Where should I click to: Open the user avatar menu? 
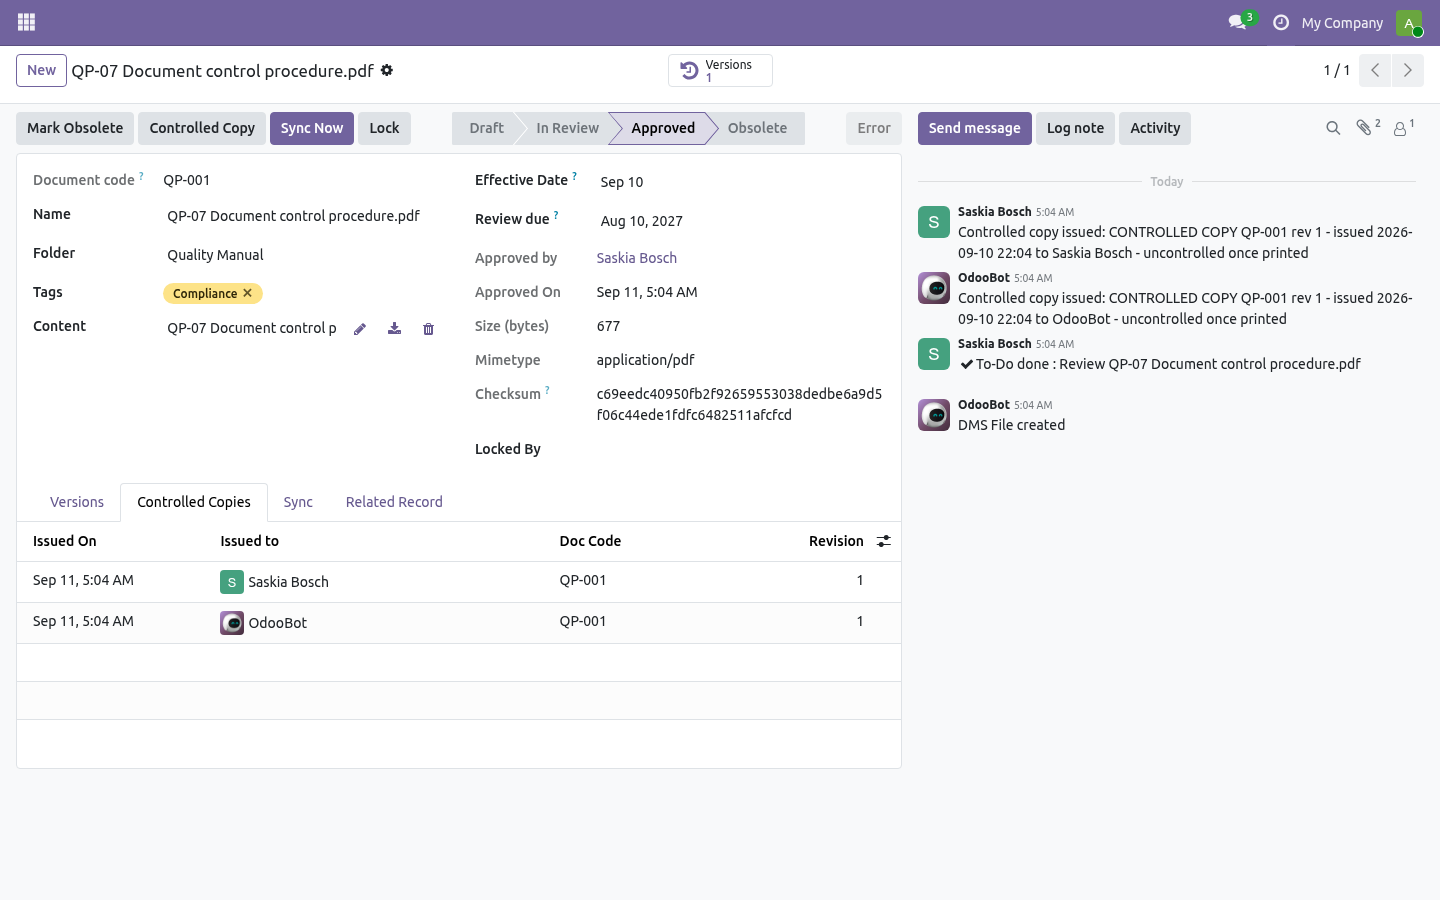pos(1409,22)
